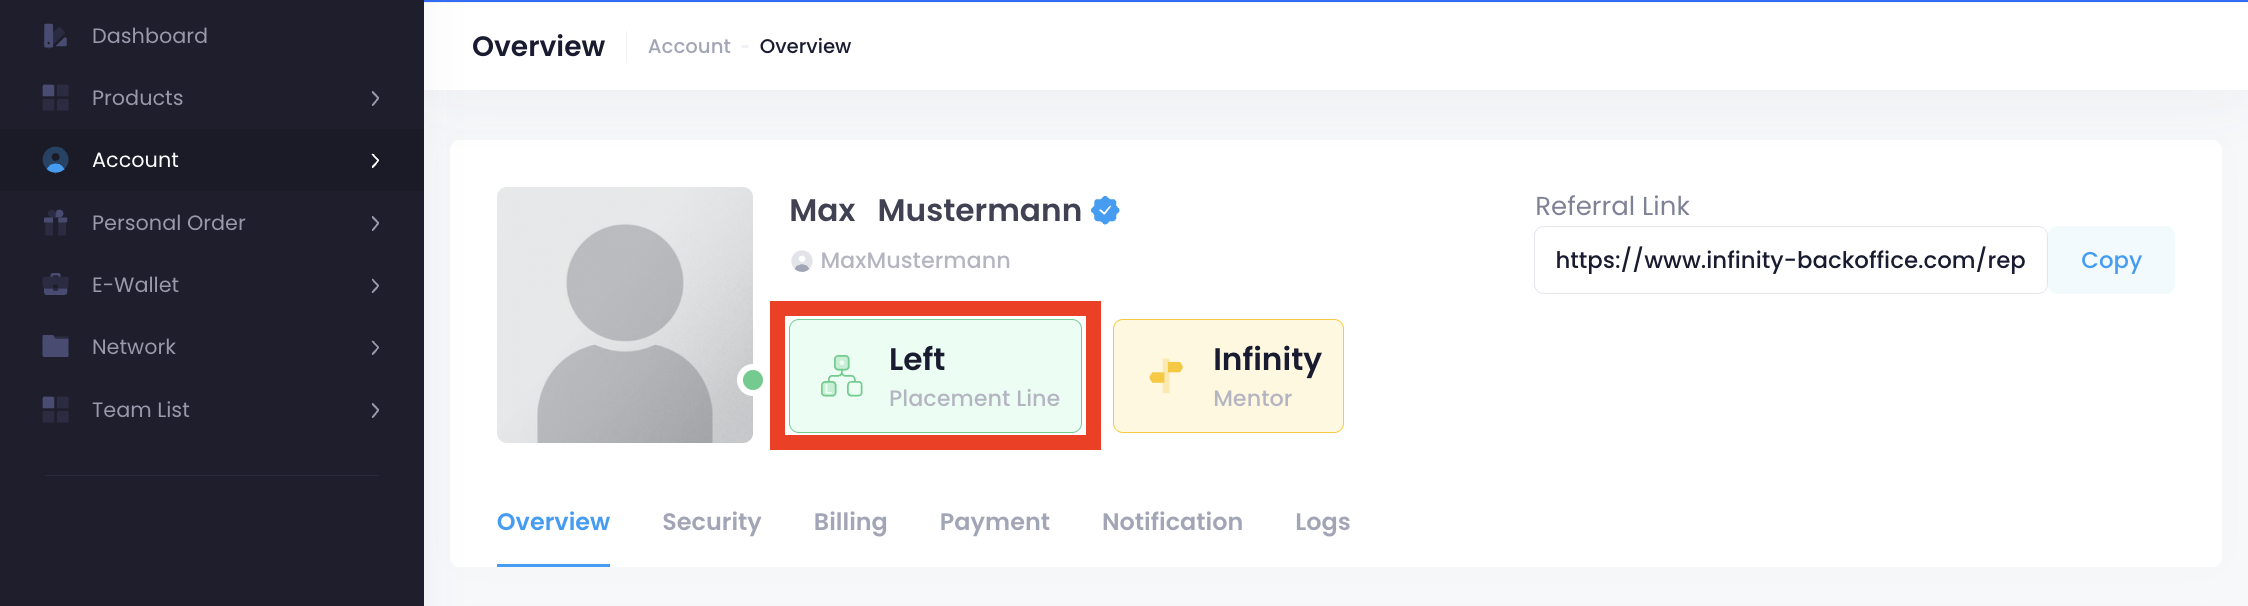Expand the Personal Order chevron
This screenshot has width=2248, height=606.
375,223
